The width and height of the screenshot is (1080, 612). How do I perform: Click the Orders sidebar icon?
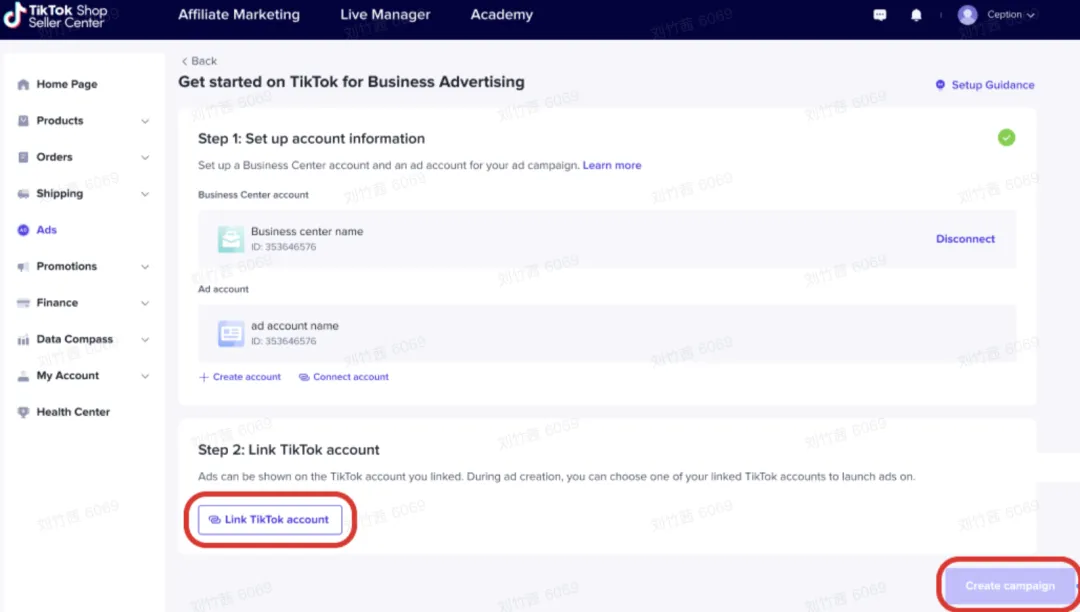click(x=23, y=158)
